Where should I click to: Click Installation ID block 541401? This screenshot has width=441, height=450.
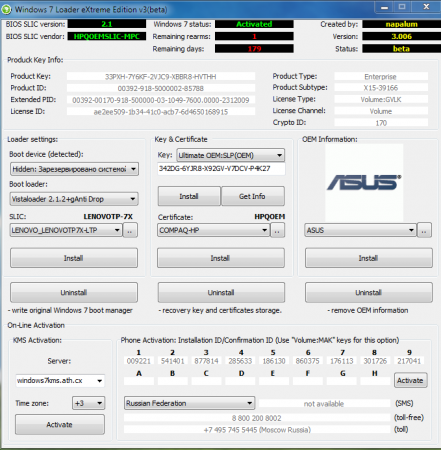[x=173, y=361]
